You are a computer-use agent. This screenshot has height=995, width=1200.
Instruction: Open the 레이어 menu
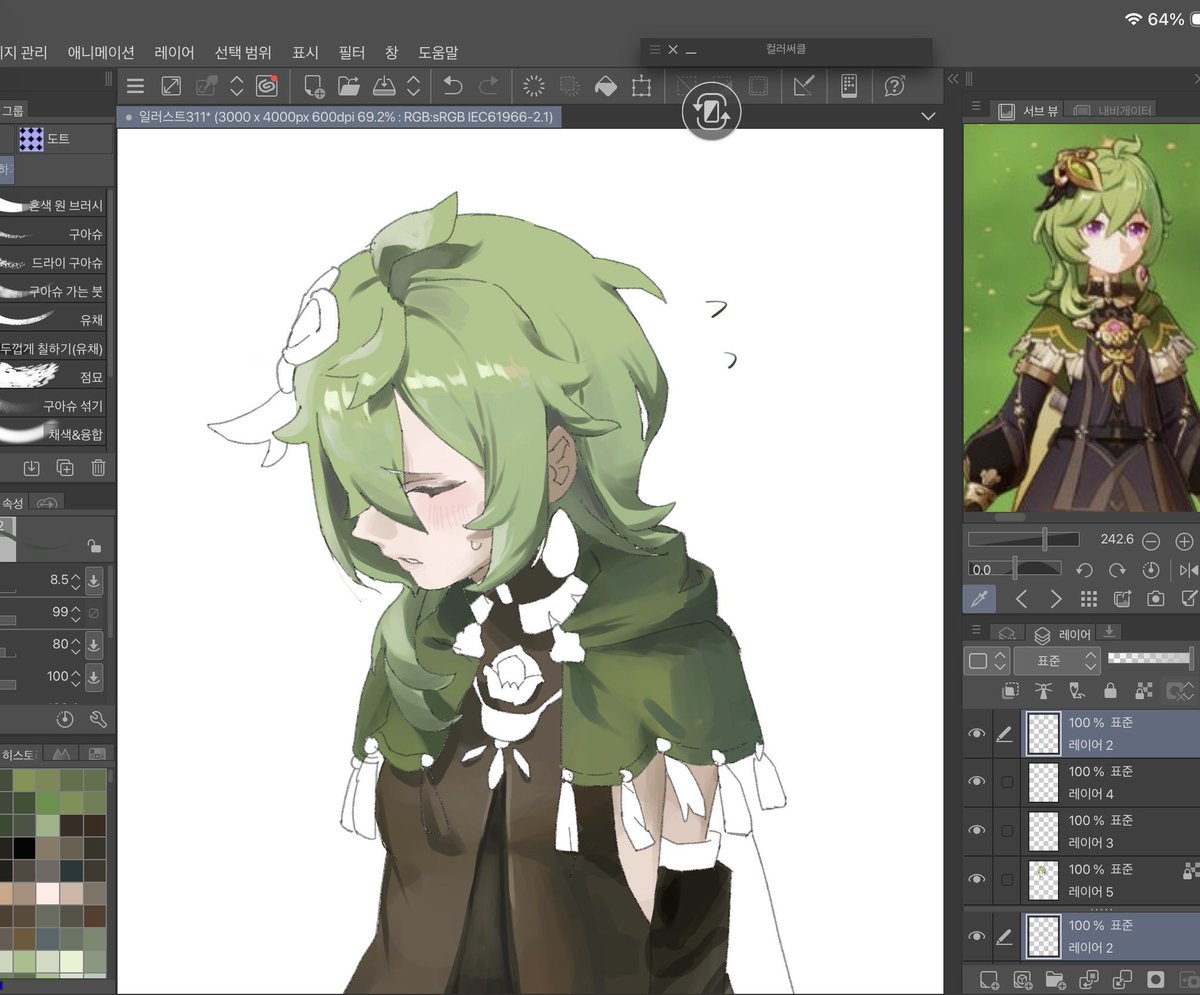(175, 52)
